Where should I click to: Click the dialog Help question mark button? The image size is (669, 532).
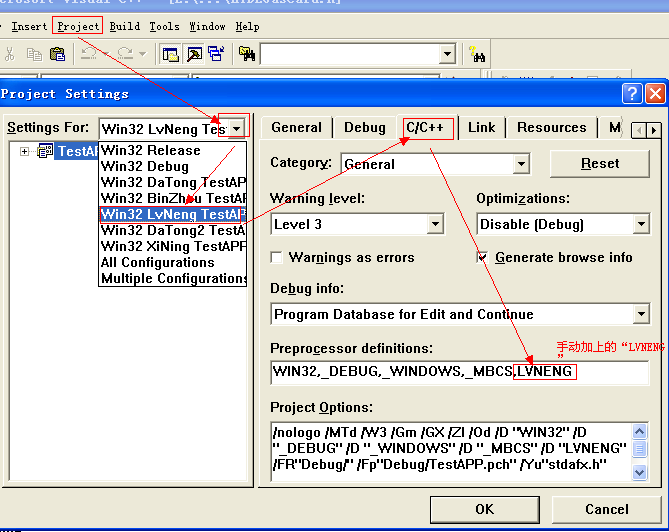(x=631, y=93)
